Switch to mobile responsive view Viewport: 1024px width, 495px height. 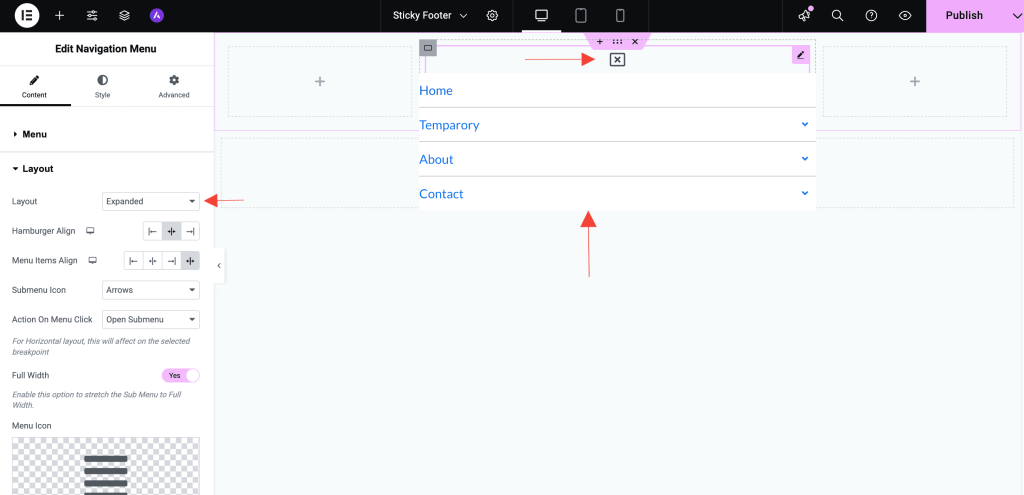tap(620, 16)
